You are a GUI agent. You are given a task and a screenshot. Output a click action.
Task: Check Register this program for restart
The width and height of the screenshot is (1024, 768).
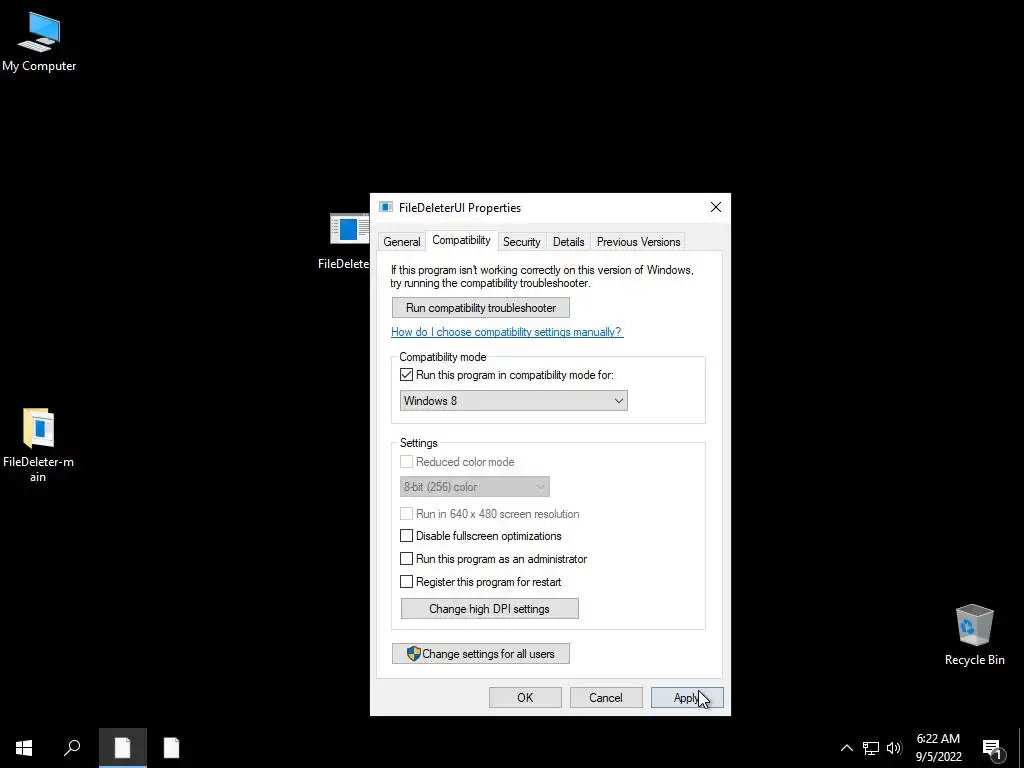pyautogui.click(x=406, y=582)
